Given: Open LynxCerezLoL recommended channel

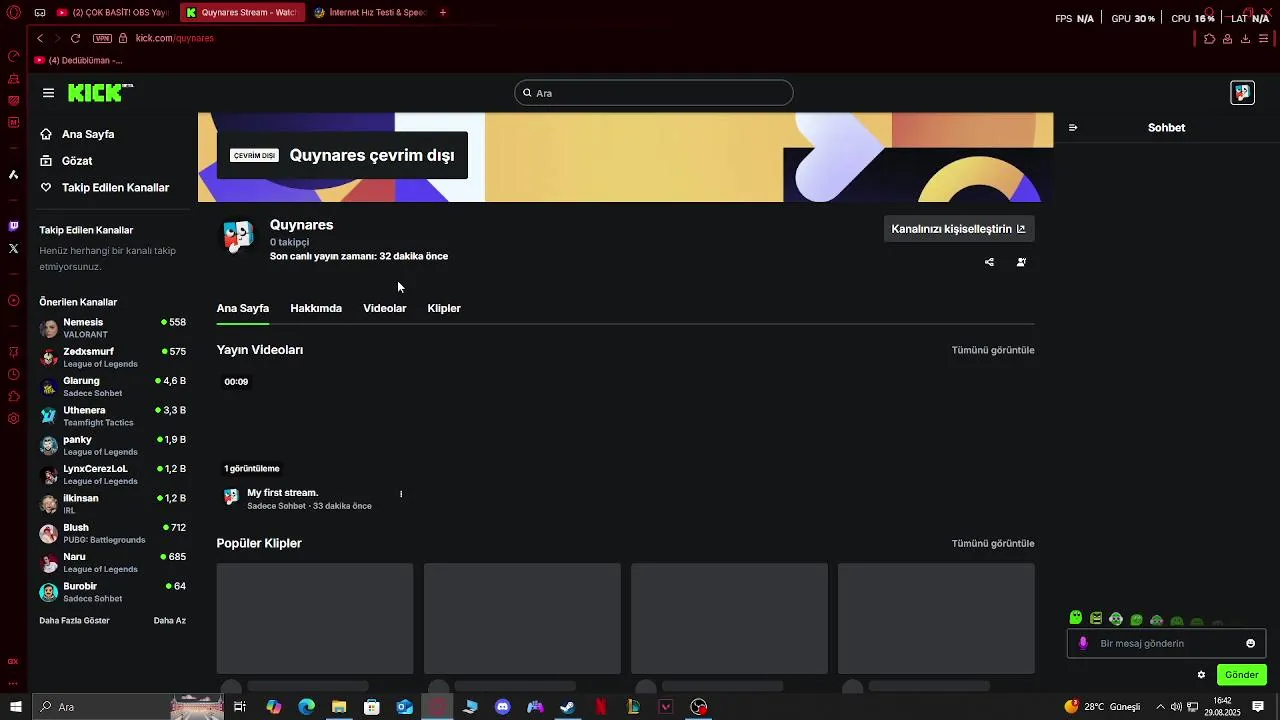Looking at the screenshot, I should pos(113,475).
